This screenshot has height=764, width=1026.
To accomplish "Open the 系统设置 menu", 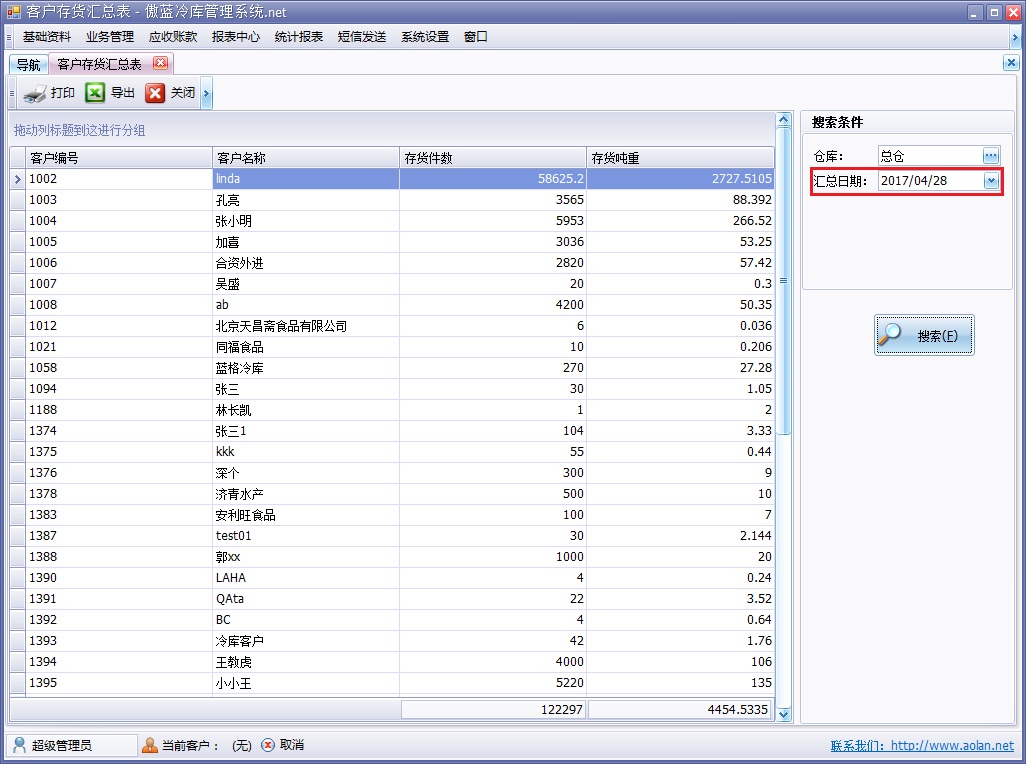I will 424,36.
